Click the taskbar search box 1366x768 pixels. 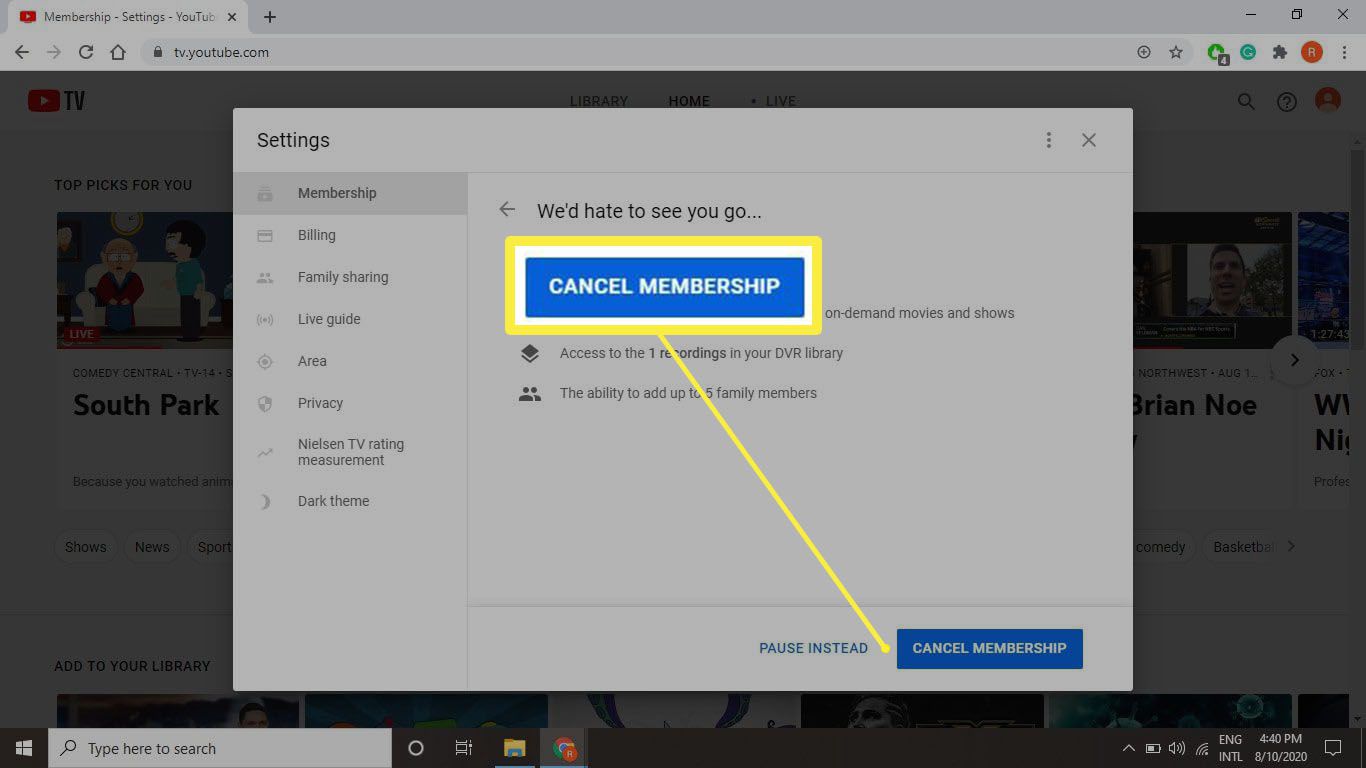click(x=220, y=748)
